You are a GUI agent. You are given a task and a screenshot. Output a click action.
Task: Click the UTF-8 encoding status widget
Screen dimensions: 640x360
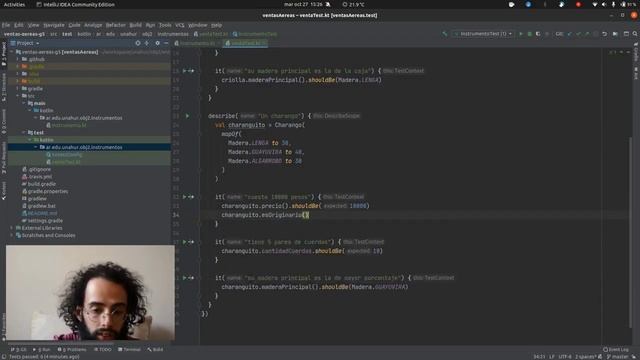(565, 357)
